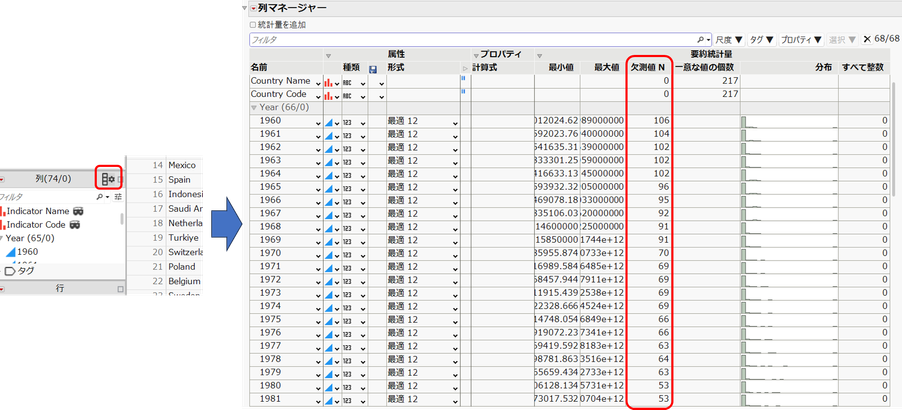Open the 形式 format dropdown for 1968
The width and height of the screenshot is (902, 410).
[x=455, y=229]
